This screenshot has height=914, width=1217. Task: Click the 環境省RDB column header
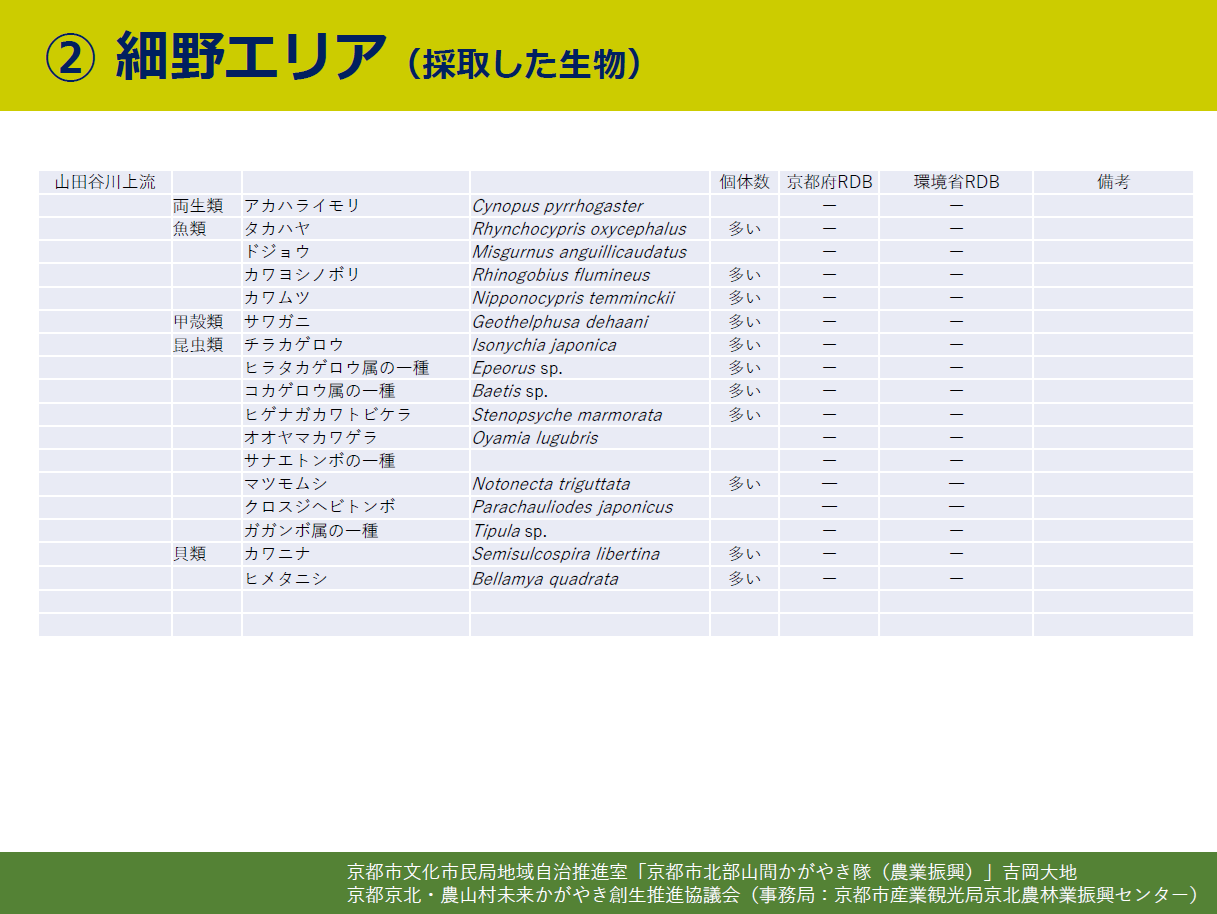(x=956, y=182)
